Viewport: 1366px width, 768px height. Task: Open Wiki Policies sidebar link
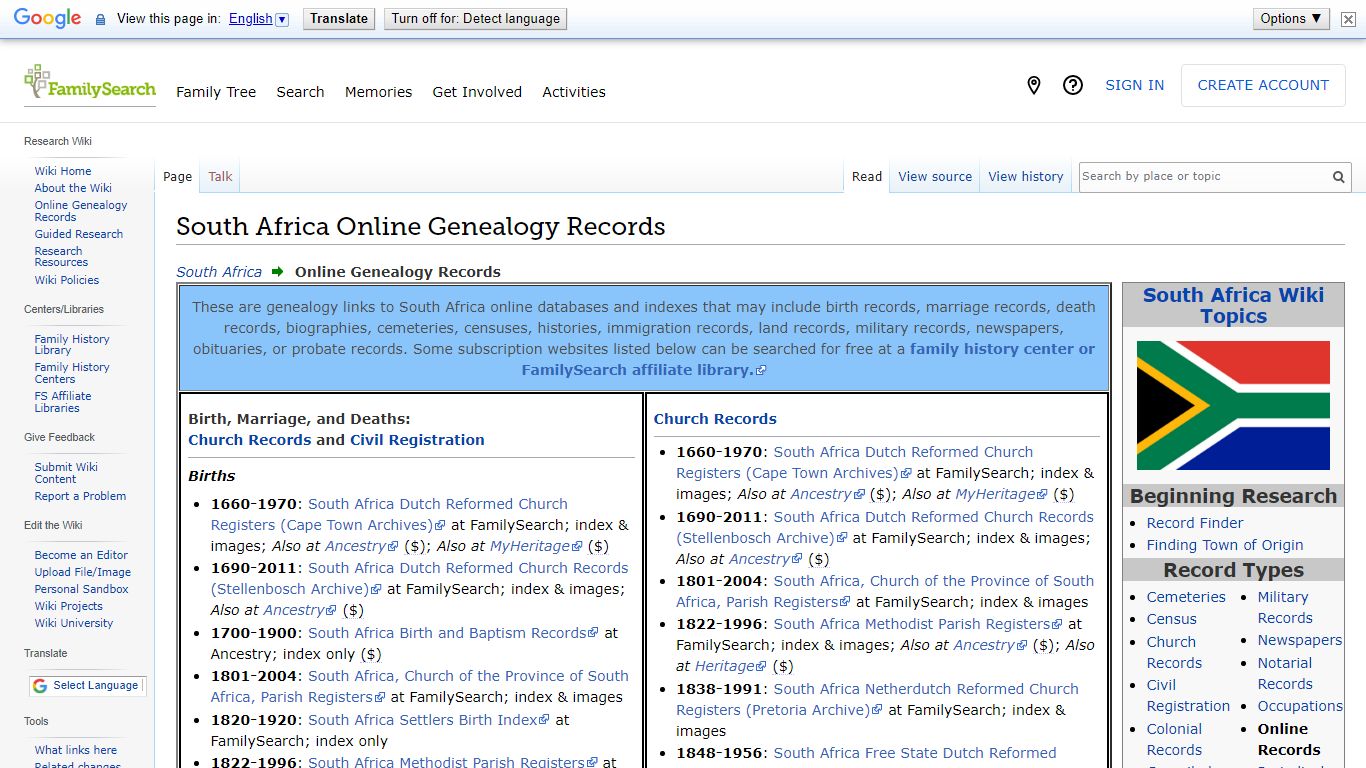67,280
